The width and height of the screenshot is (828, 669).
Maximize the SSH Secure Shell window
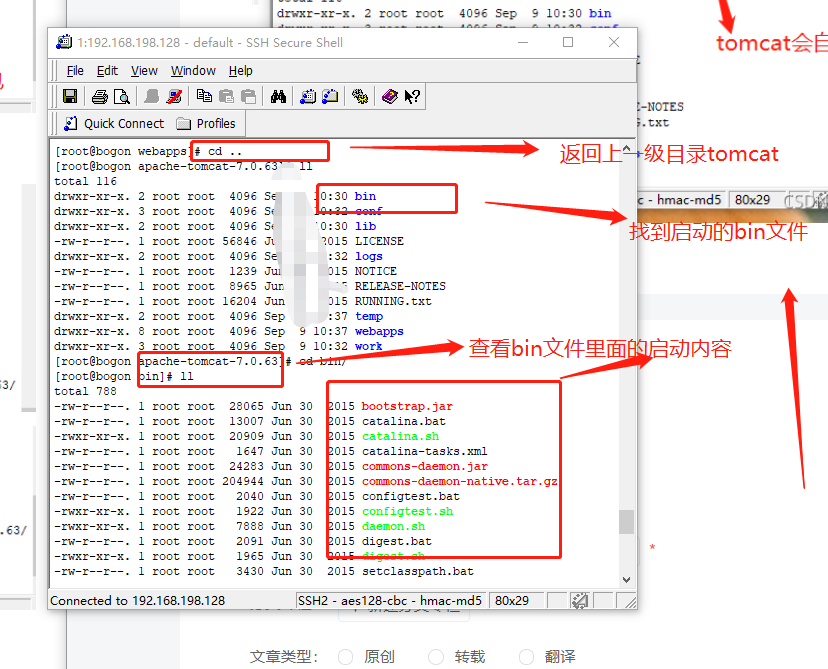pyautogui.click(x=568, y=42)
